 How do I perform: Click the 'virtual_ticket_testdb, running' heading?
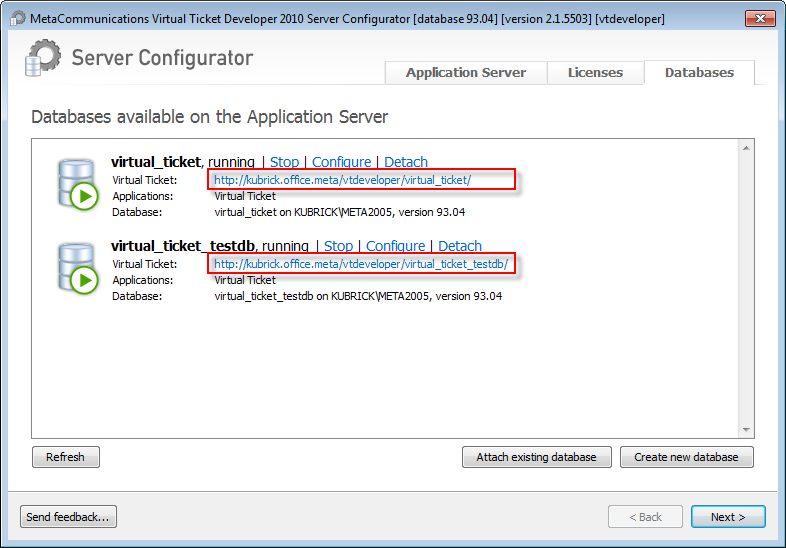point(210,246)
